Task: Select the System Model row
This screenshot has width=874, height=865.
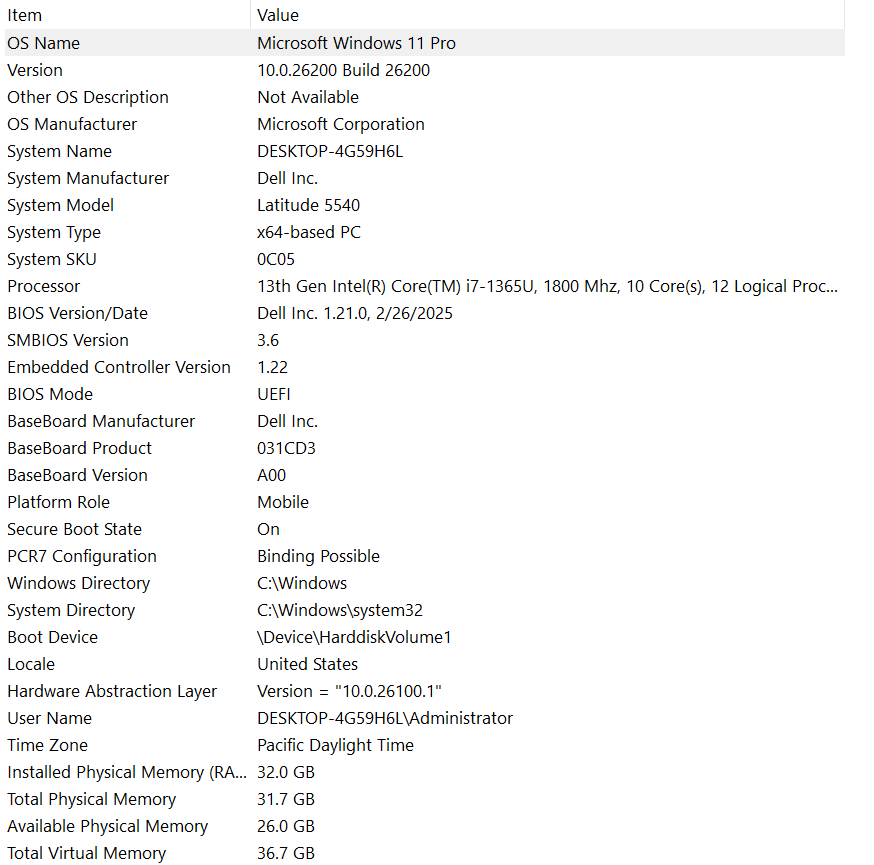Action: pos(425,205)
